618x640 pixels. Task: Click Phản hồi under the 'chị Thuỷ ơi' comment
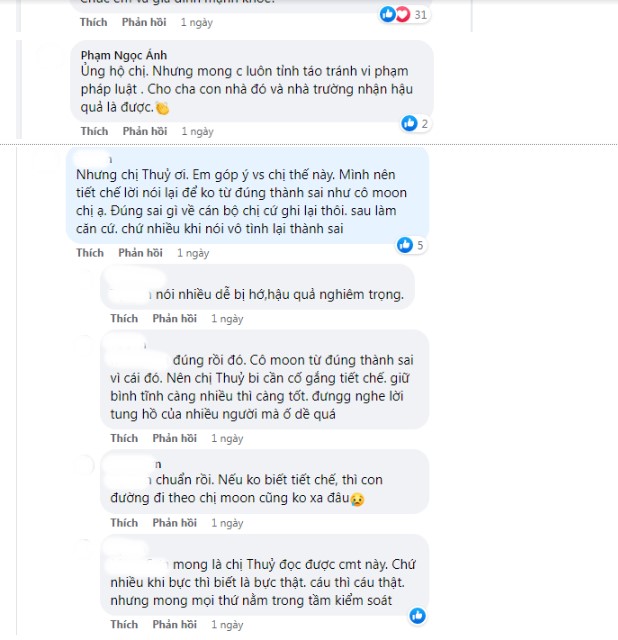point(140,253)
